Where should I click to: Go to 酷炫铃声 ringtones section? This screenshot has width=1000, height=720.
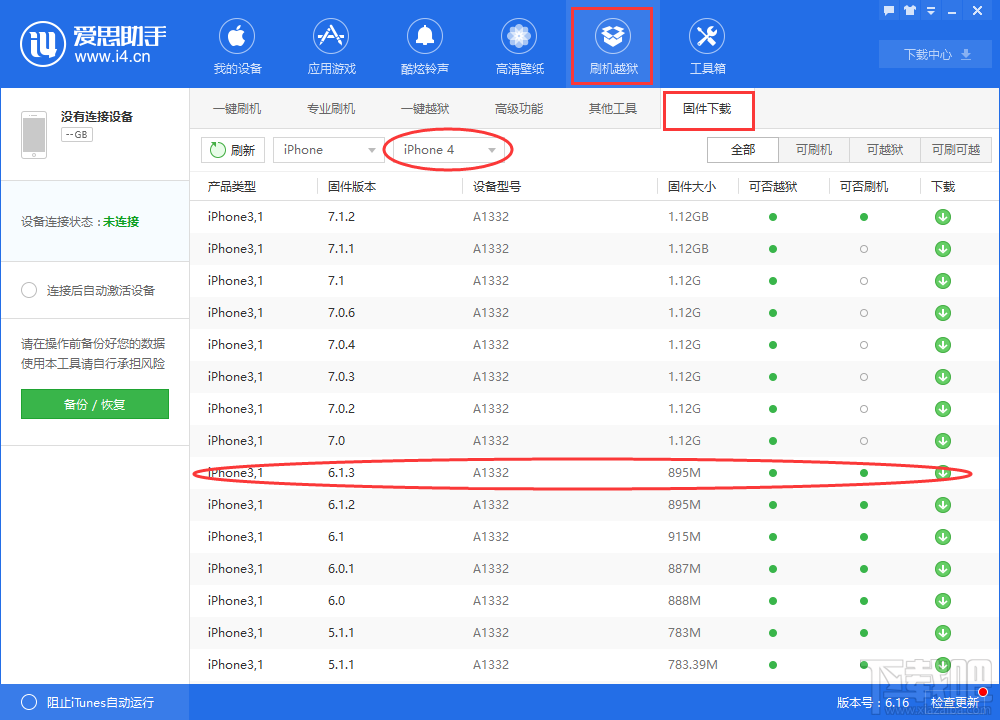coord(424,47)
